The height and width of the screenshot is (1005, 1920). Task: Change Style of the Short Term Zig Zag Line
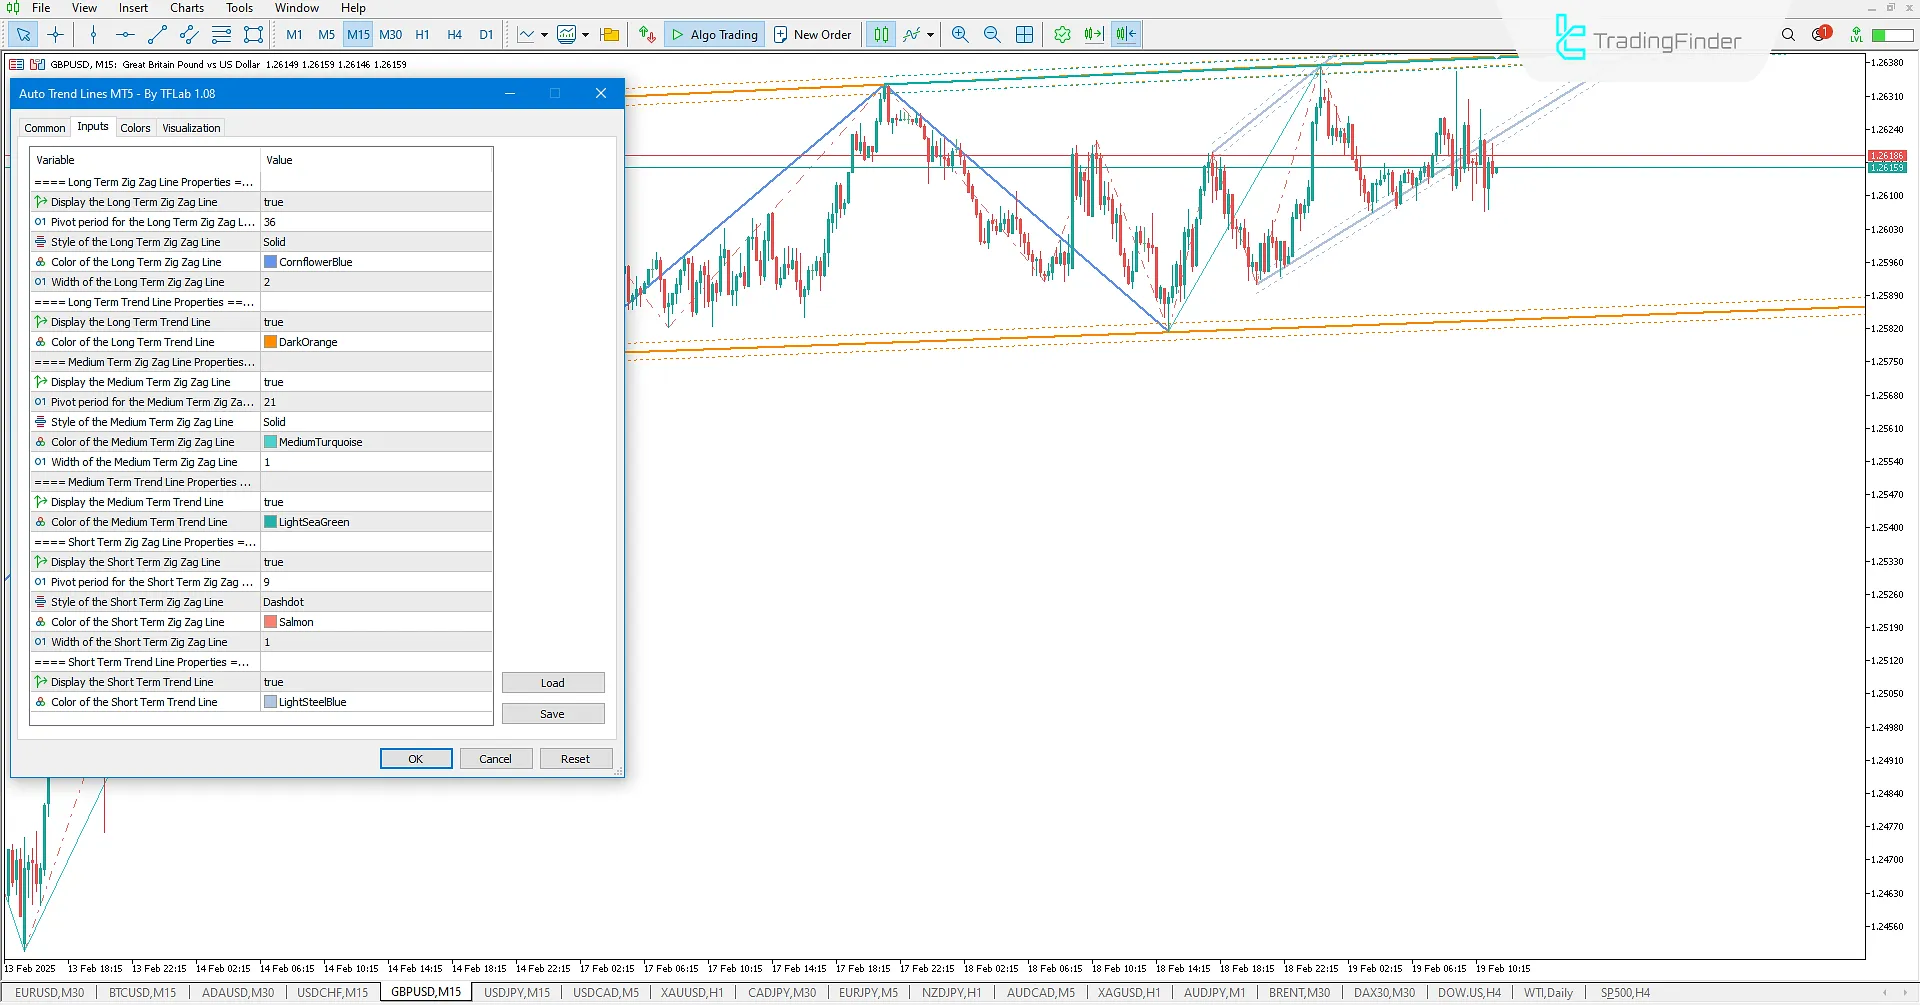coord(375,601)
